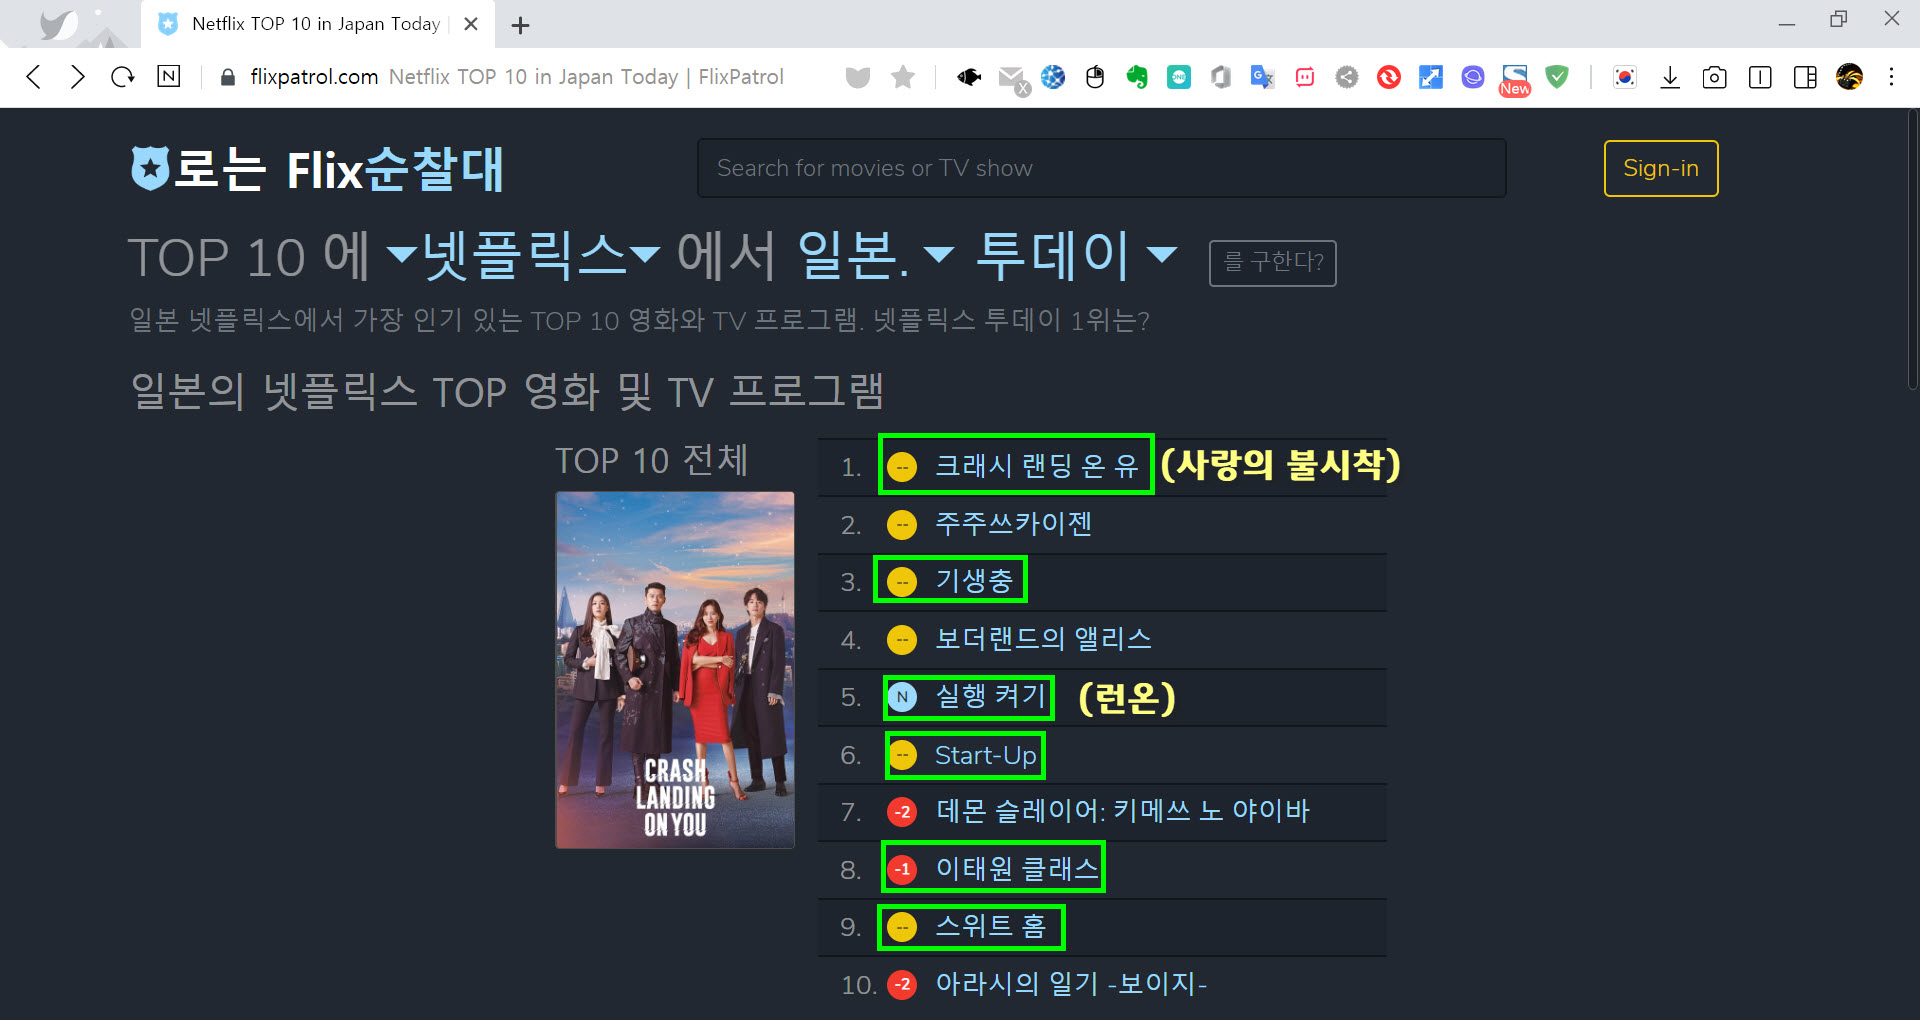Click the Crash Landing on You poster

pyautogui.click(x=675, y=670)
